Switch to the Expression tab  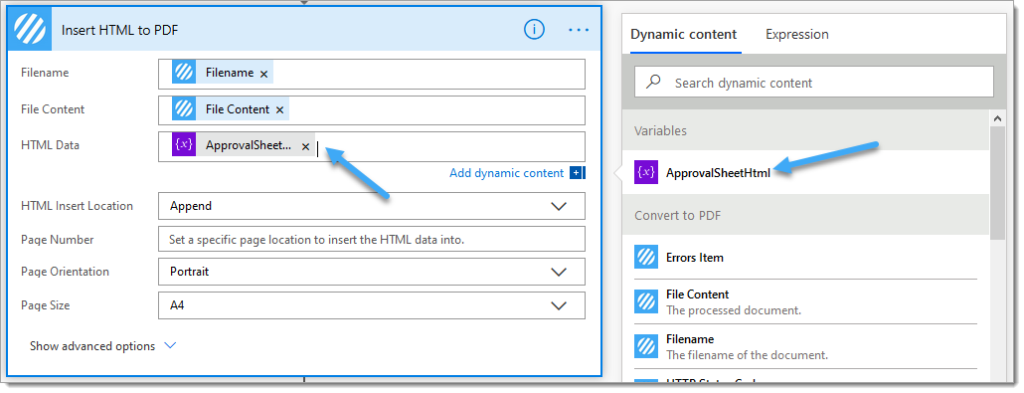(x=797, y=35)
